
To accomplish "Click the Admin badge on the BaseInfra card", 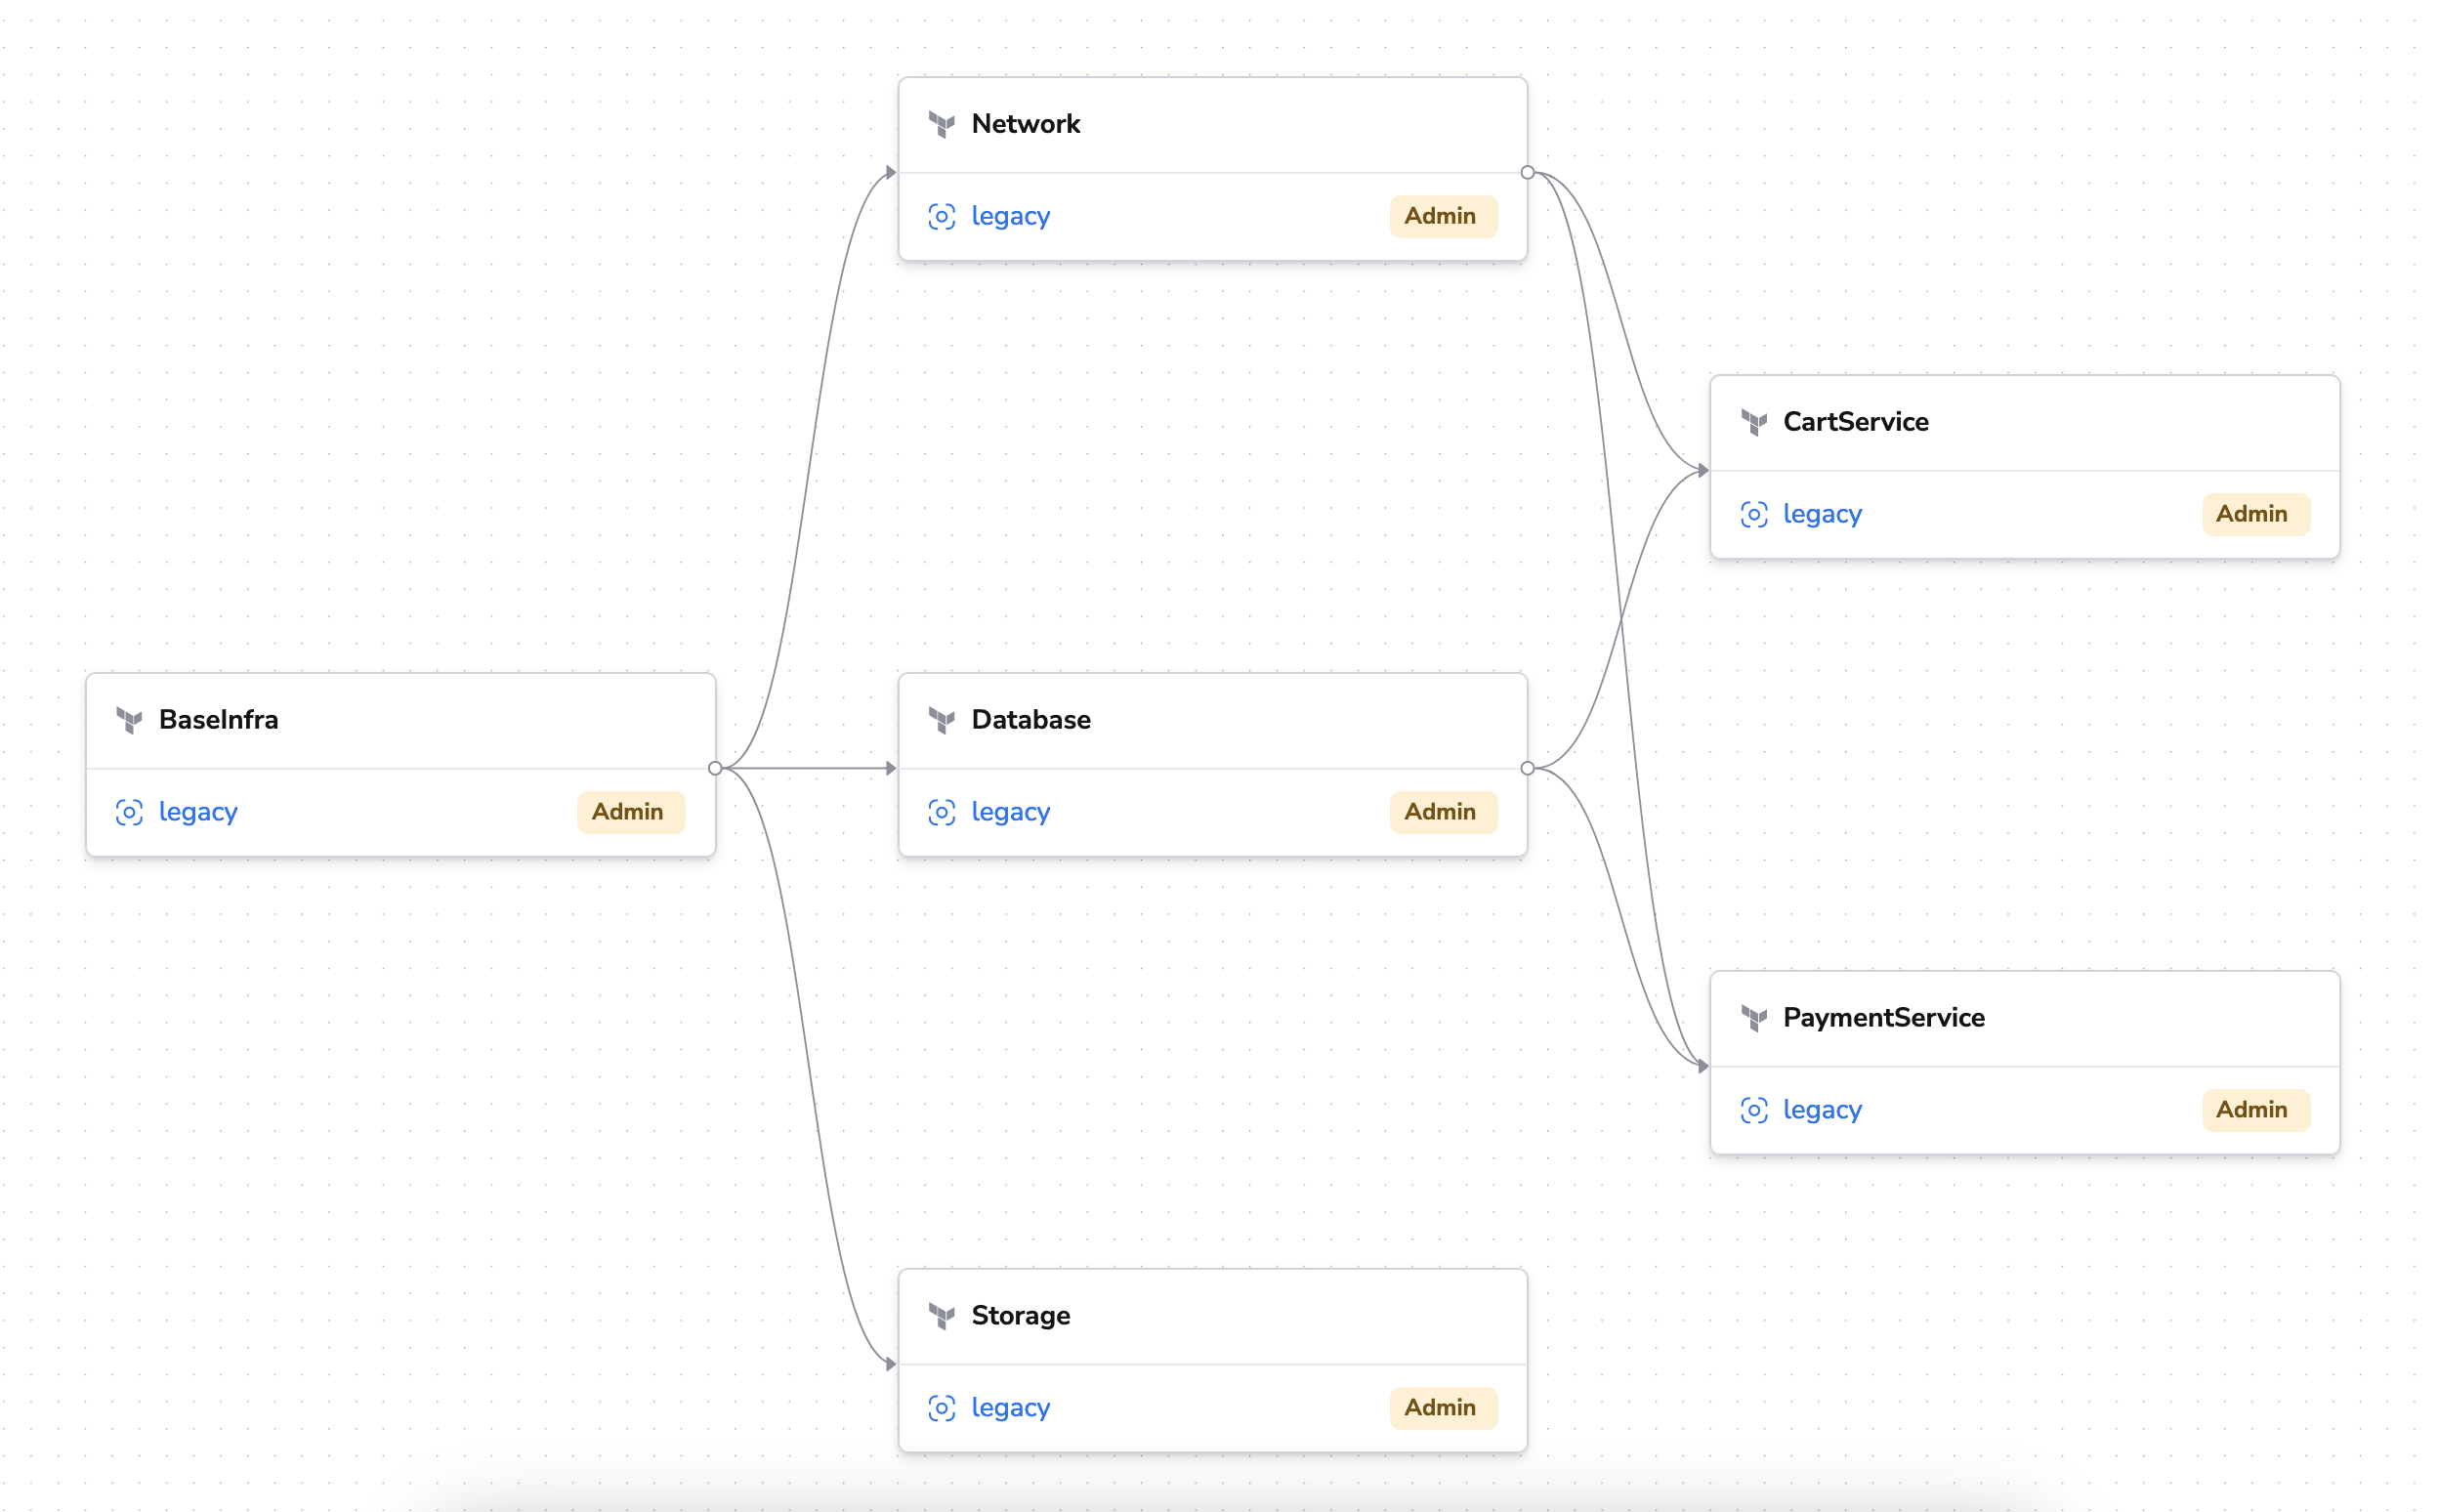I will coord(630,812).
